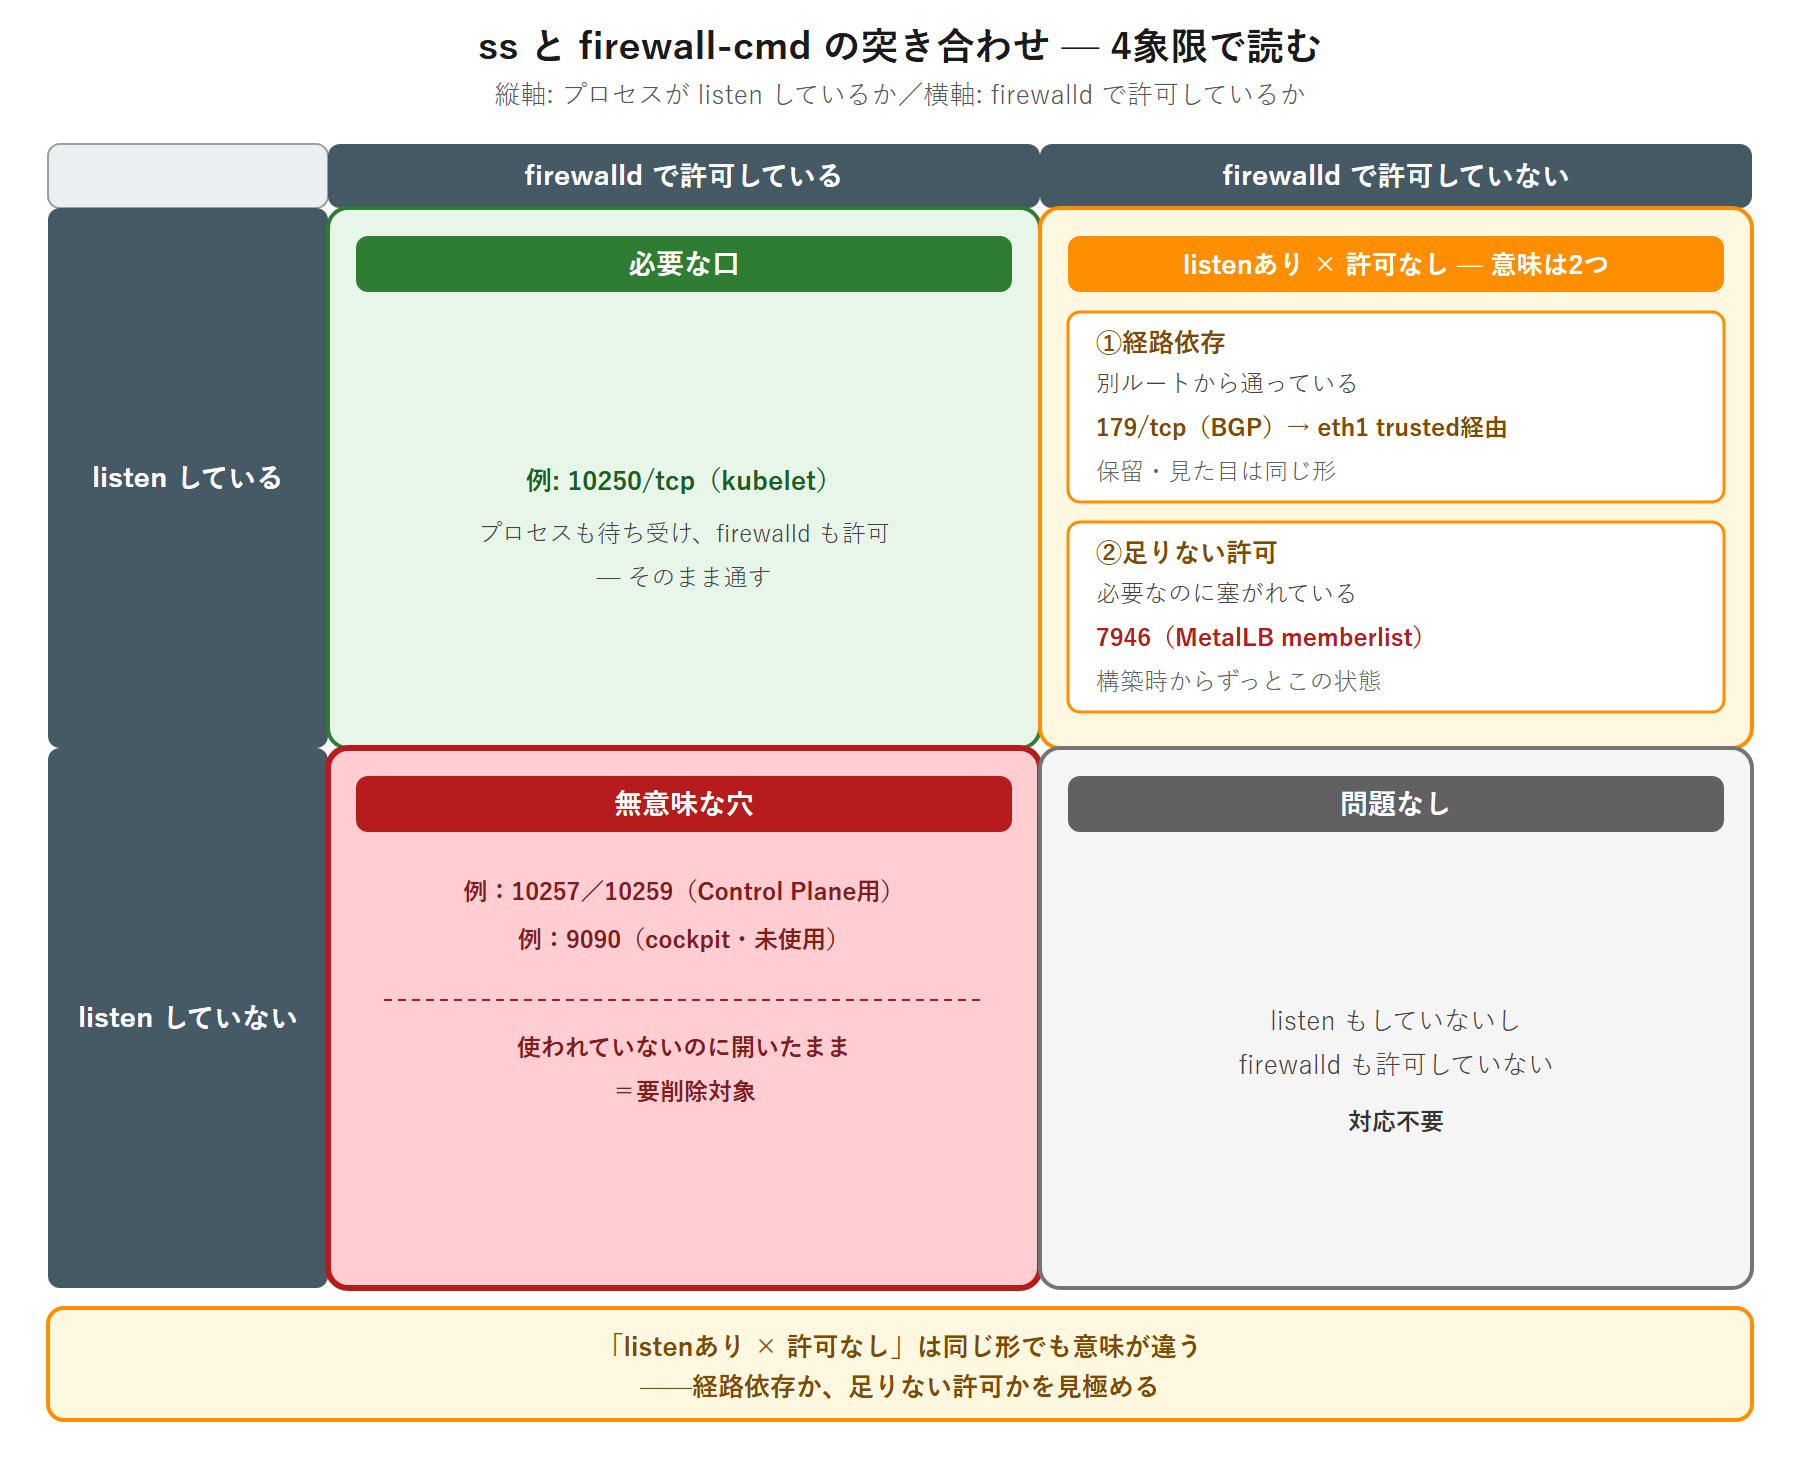Click the orange label 'listenあり × 許可なし — 意味は2つ'
Viewport: 1800px width, 1460px height.
pos(1396,264)
